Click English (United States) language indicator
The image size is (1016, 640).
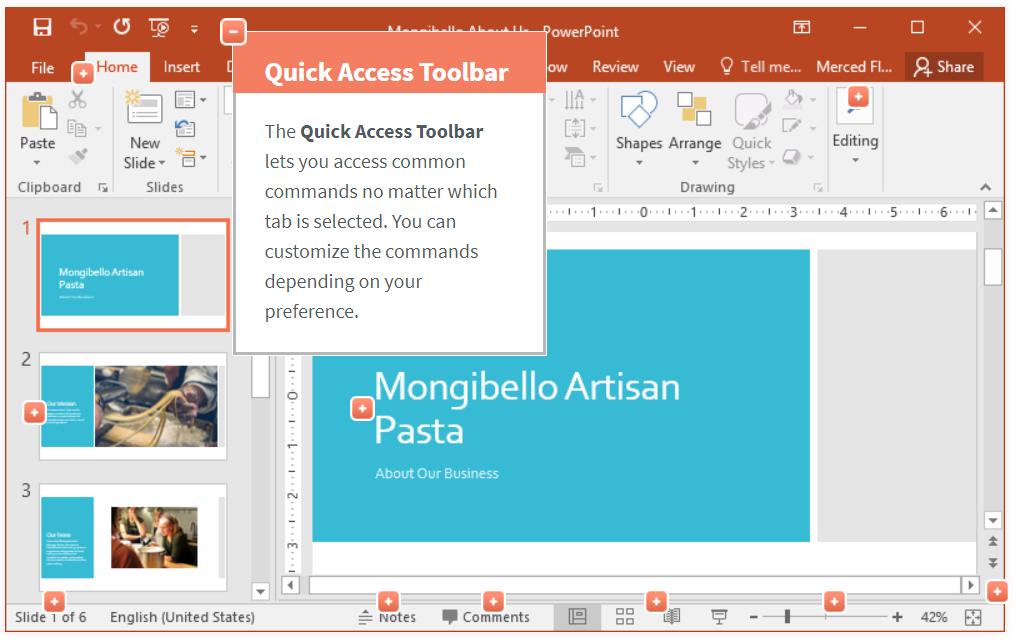[182, 617]
